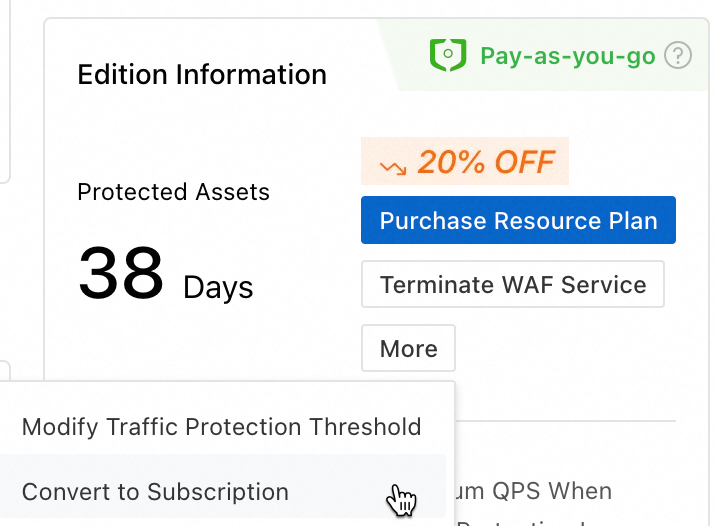Click the Edition Information heading

202,75
